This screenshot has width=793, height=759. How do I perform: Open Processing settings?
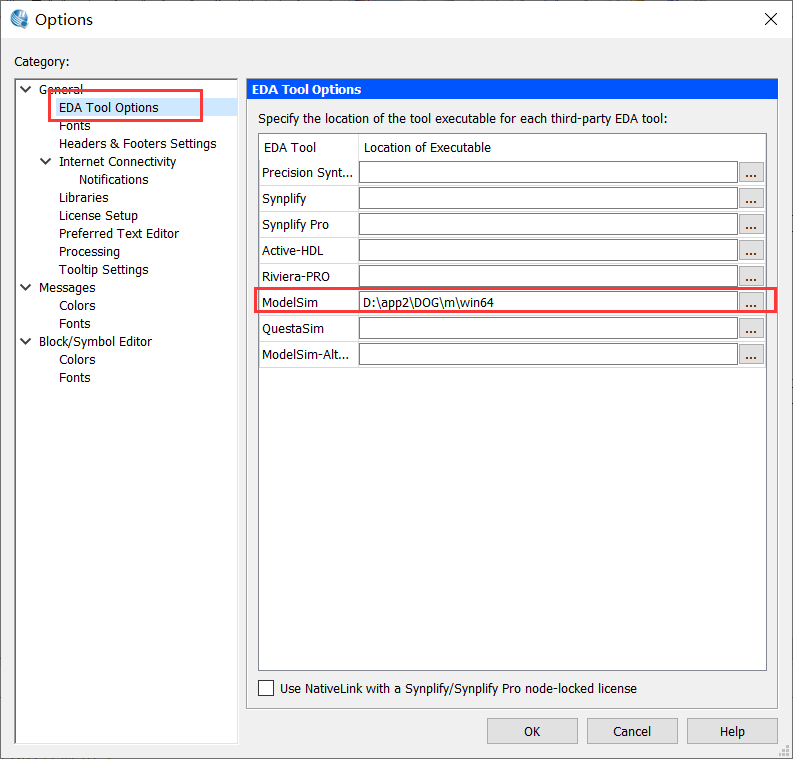(90, 252)
